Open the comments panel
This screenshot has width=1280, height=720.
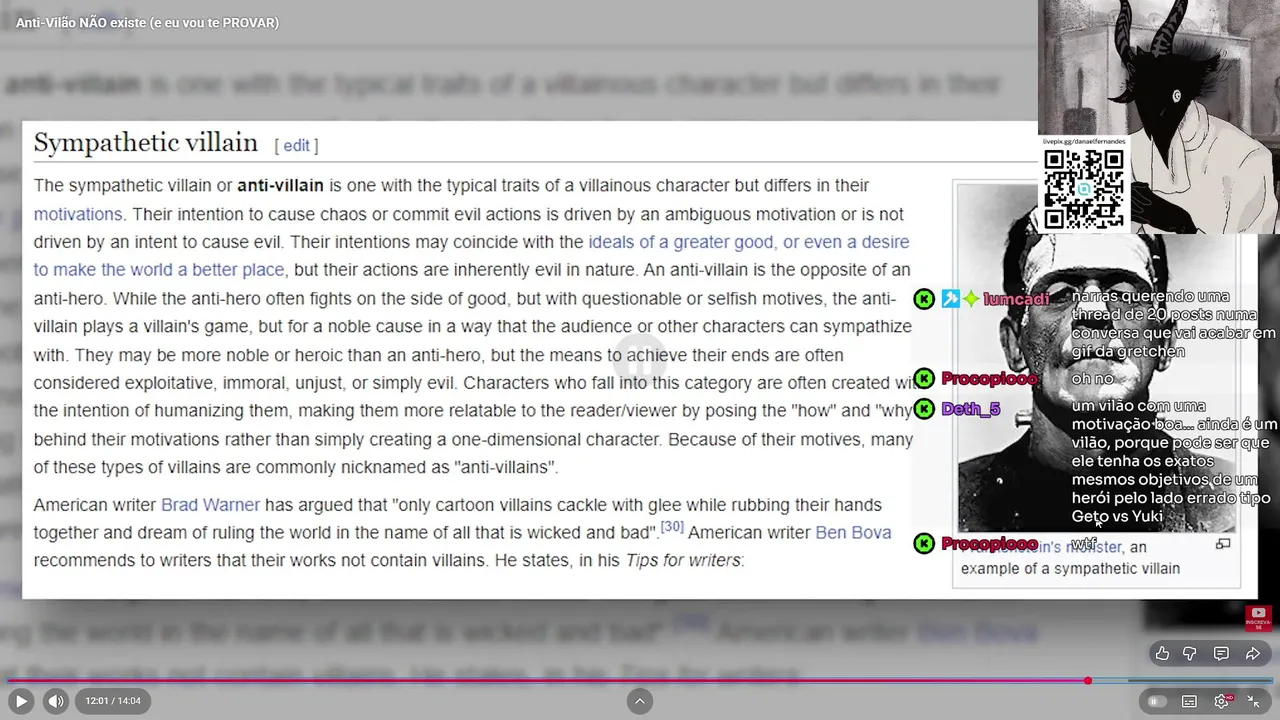(x=1221, y=653)
